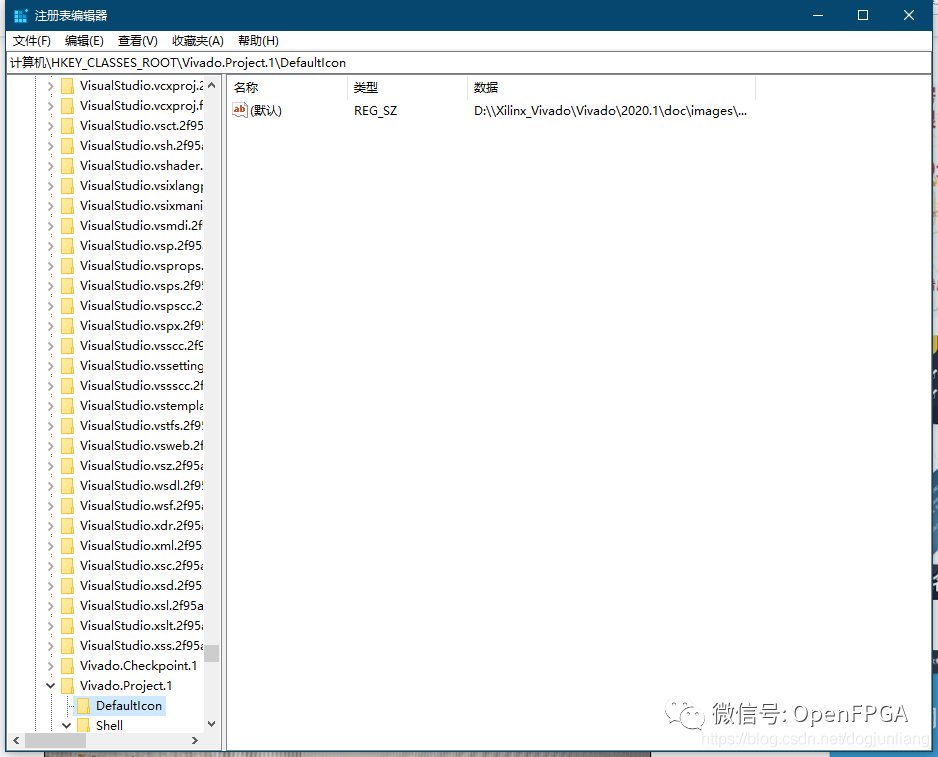Maximize the Registry Editor window
The height and width of the screenshot is (757, 938).
click(863, 16)
